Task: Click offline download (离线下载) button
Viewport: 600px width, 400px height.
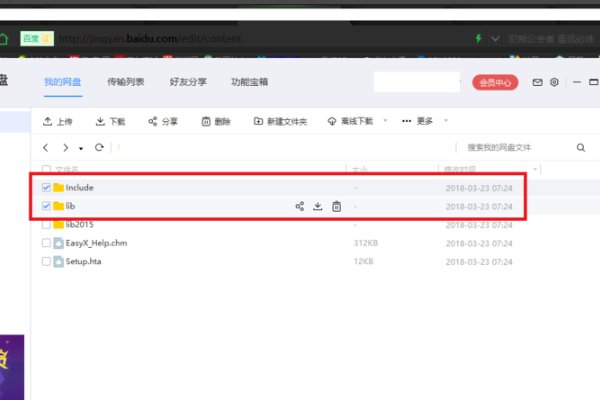Action: (350, 121)
